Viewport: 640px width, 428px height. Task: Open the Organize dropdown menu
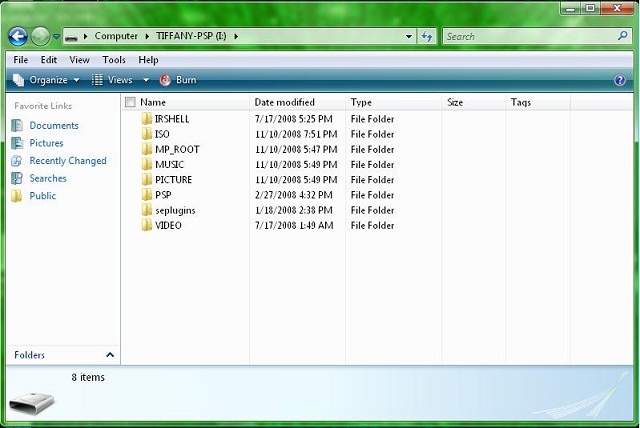pos(47,80)
